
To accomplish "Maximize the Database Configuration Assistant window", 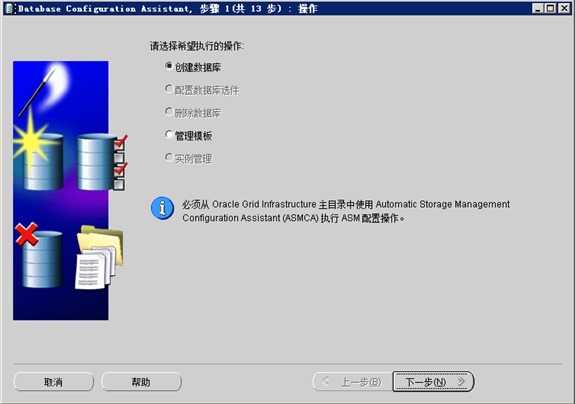I will (550, 8).
